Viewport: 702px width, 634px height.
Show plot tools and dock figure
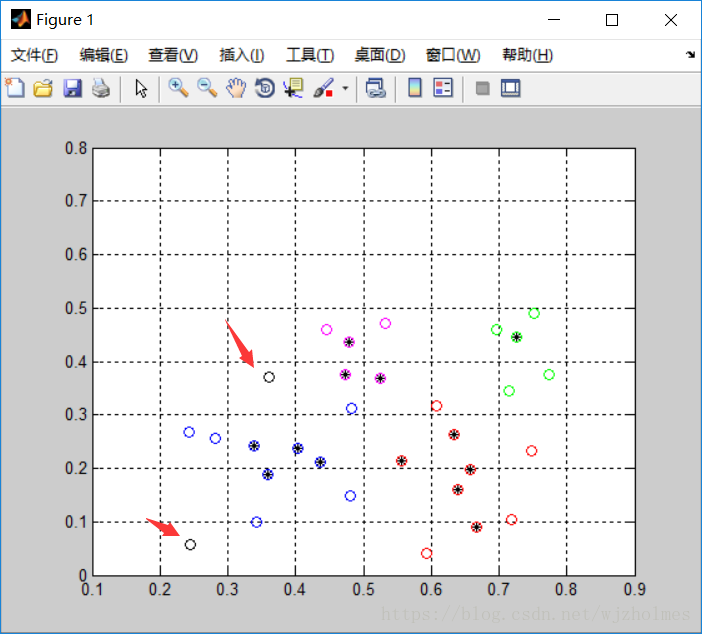pyautogui.click(x=510, y=88)
